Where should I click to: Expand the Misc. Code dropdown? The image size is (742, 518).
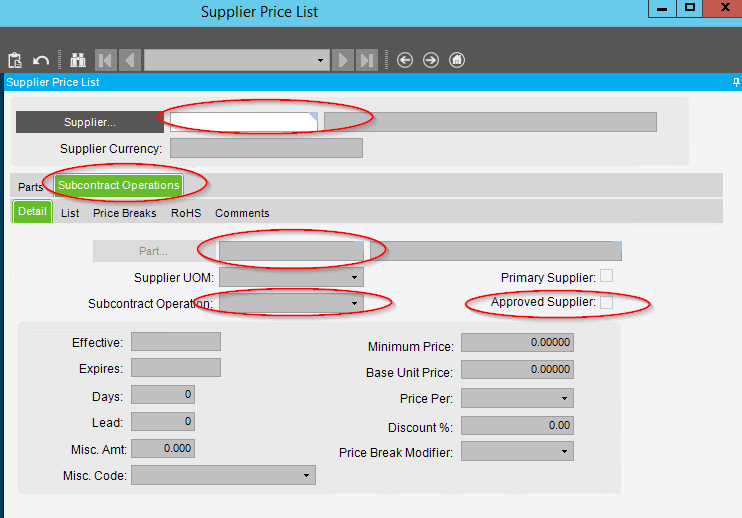tap(306, 475)
